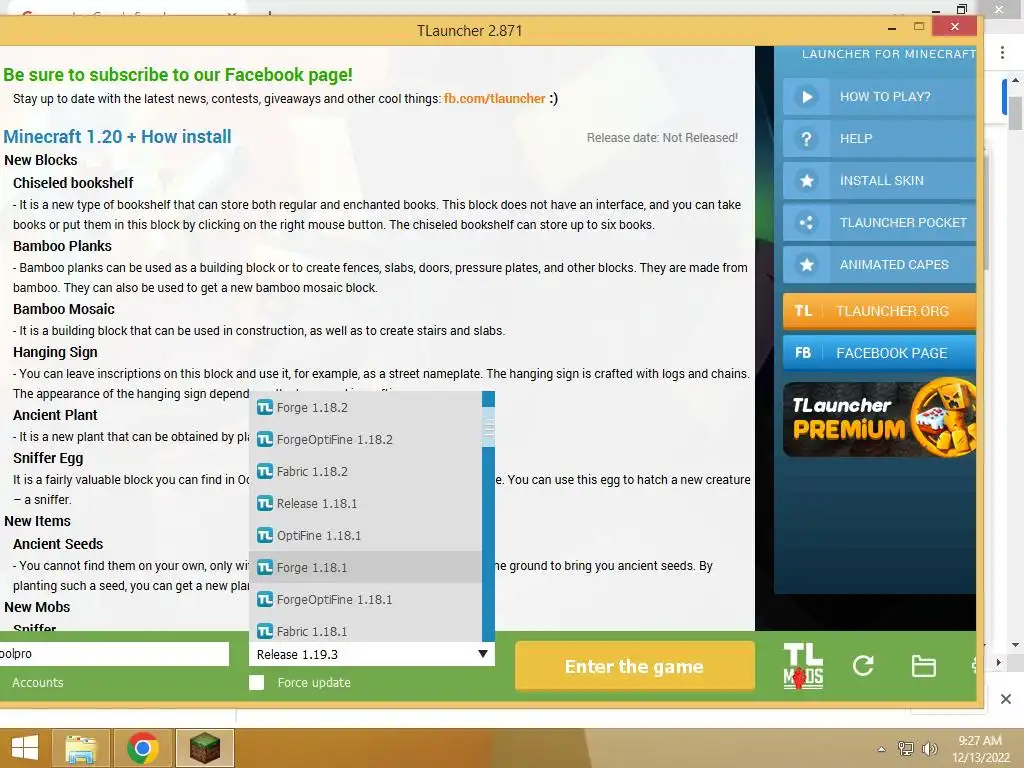The height and width of the screenshot is (768, 1024).
Task: Click the HELP sidebar button
Action: [x=879, y=138]
